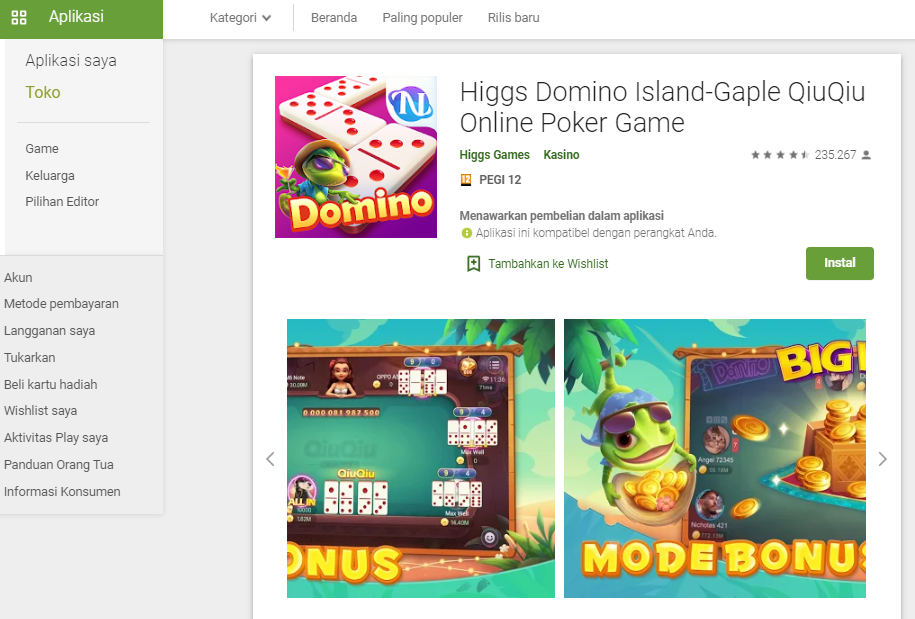The image size is (915, 619).
Task: Click the Higgs Domino app icon
Action: pyautogui.click(x=356, y=157)
